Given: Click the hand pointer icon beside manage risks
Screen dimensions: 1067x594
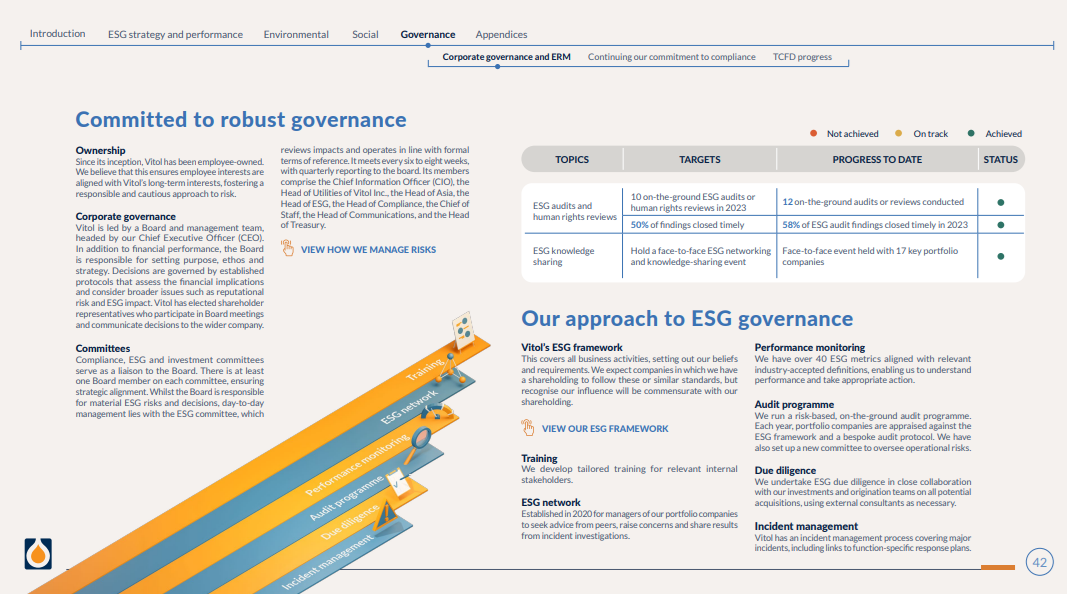Looking at the screenshot, I should (288, 248).
